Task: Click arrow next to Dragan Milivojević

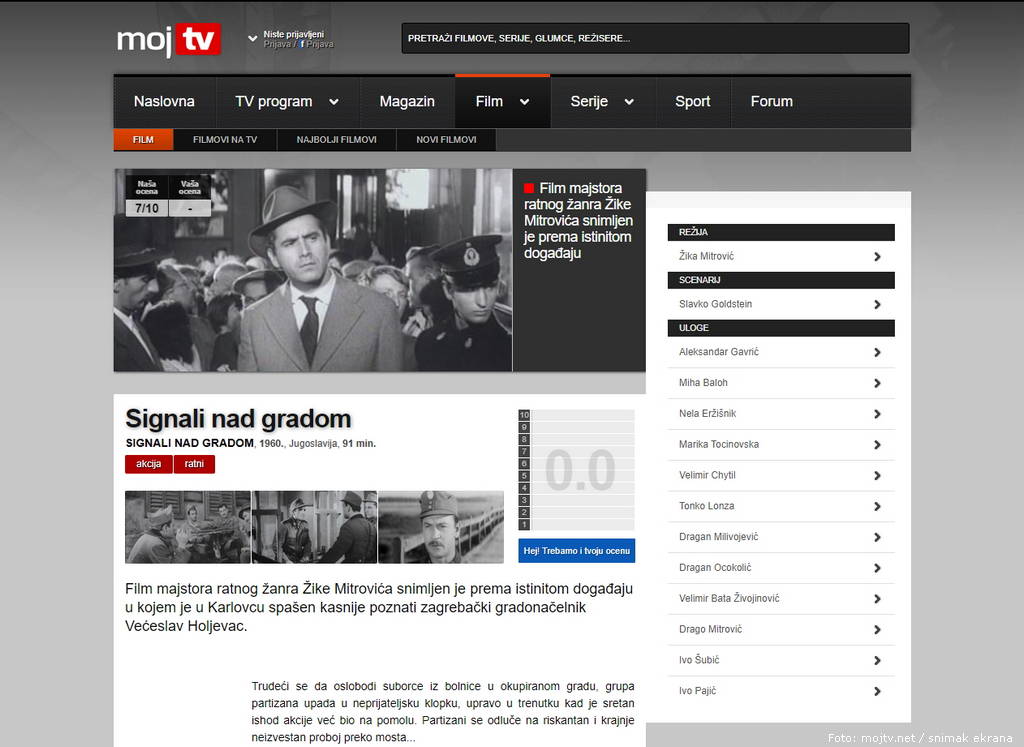Action: [877, 537]
